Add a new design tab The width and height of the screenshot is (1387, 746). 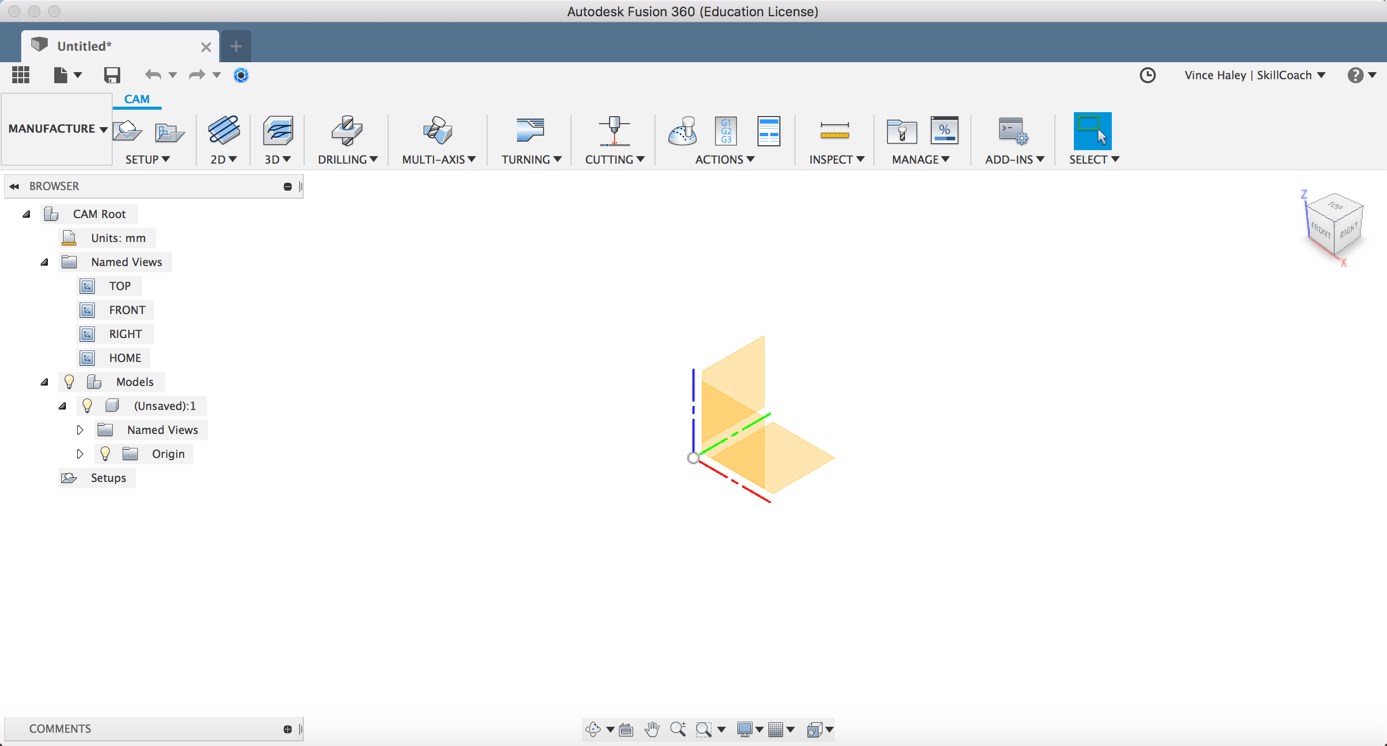[236, 46]
